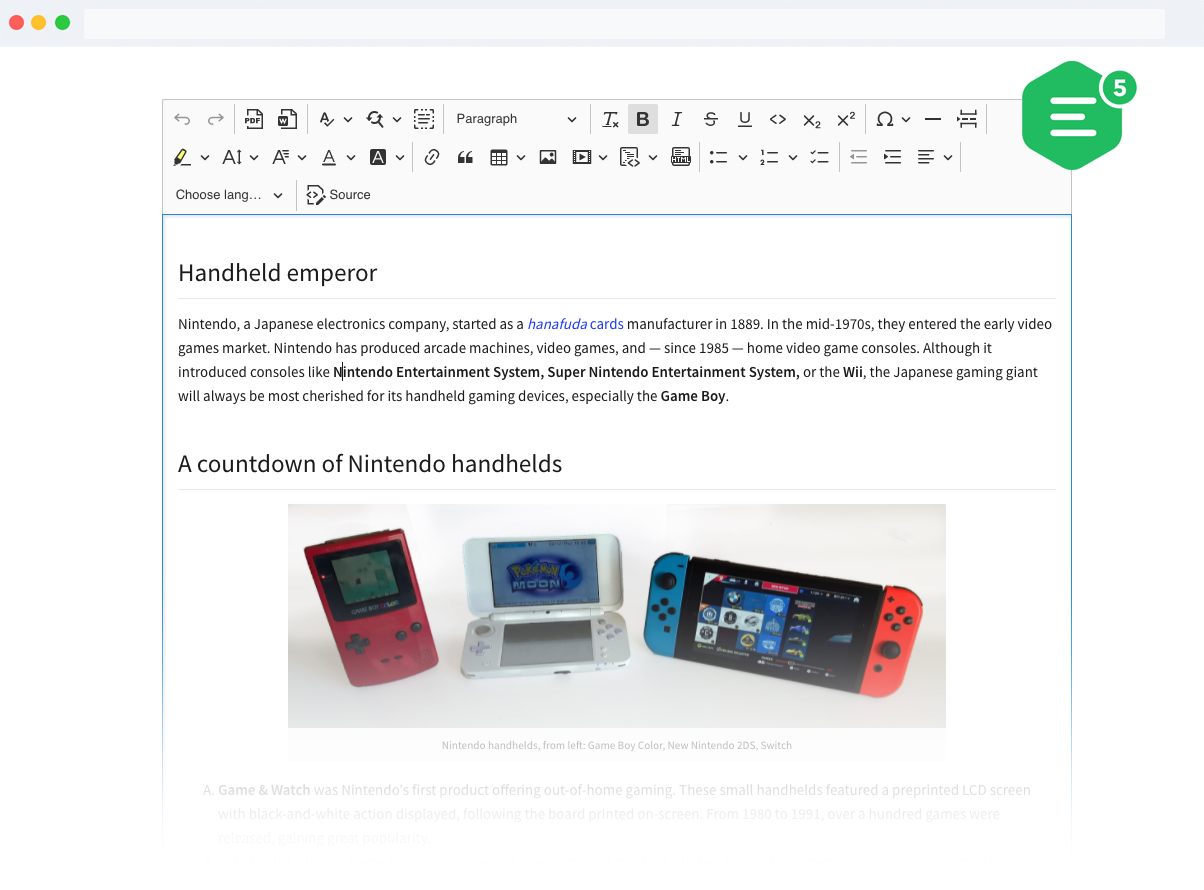Insert a code block
This screenshot has height=890, width=1204.
pyautogui.click(x=629, y=157)
